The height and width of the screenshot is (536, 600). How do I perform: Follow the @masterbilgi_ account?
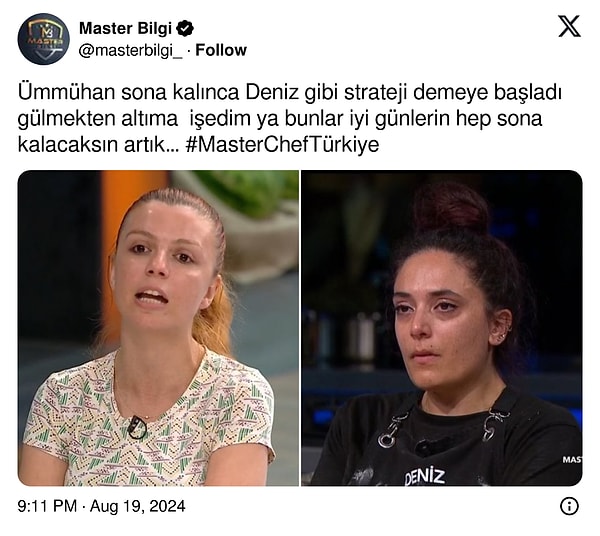click(x=221, y=50)
